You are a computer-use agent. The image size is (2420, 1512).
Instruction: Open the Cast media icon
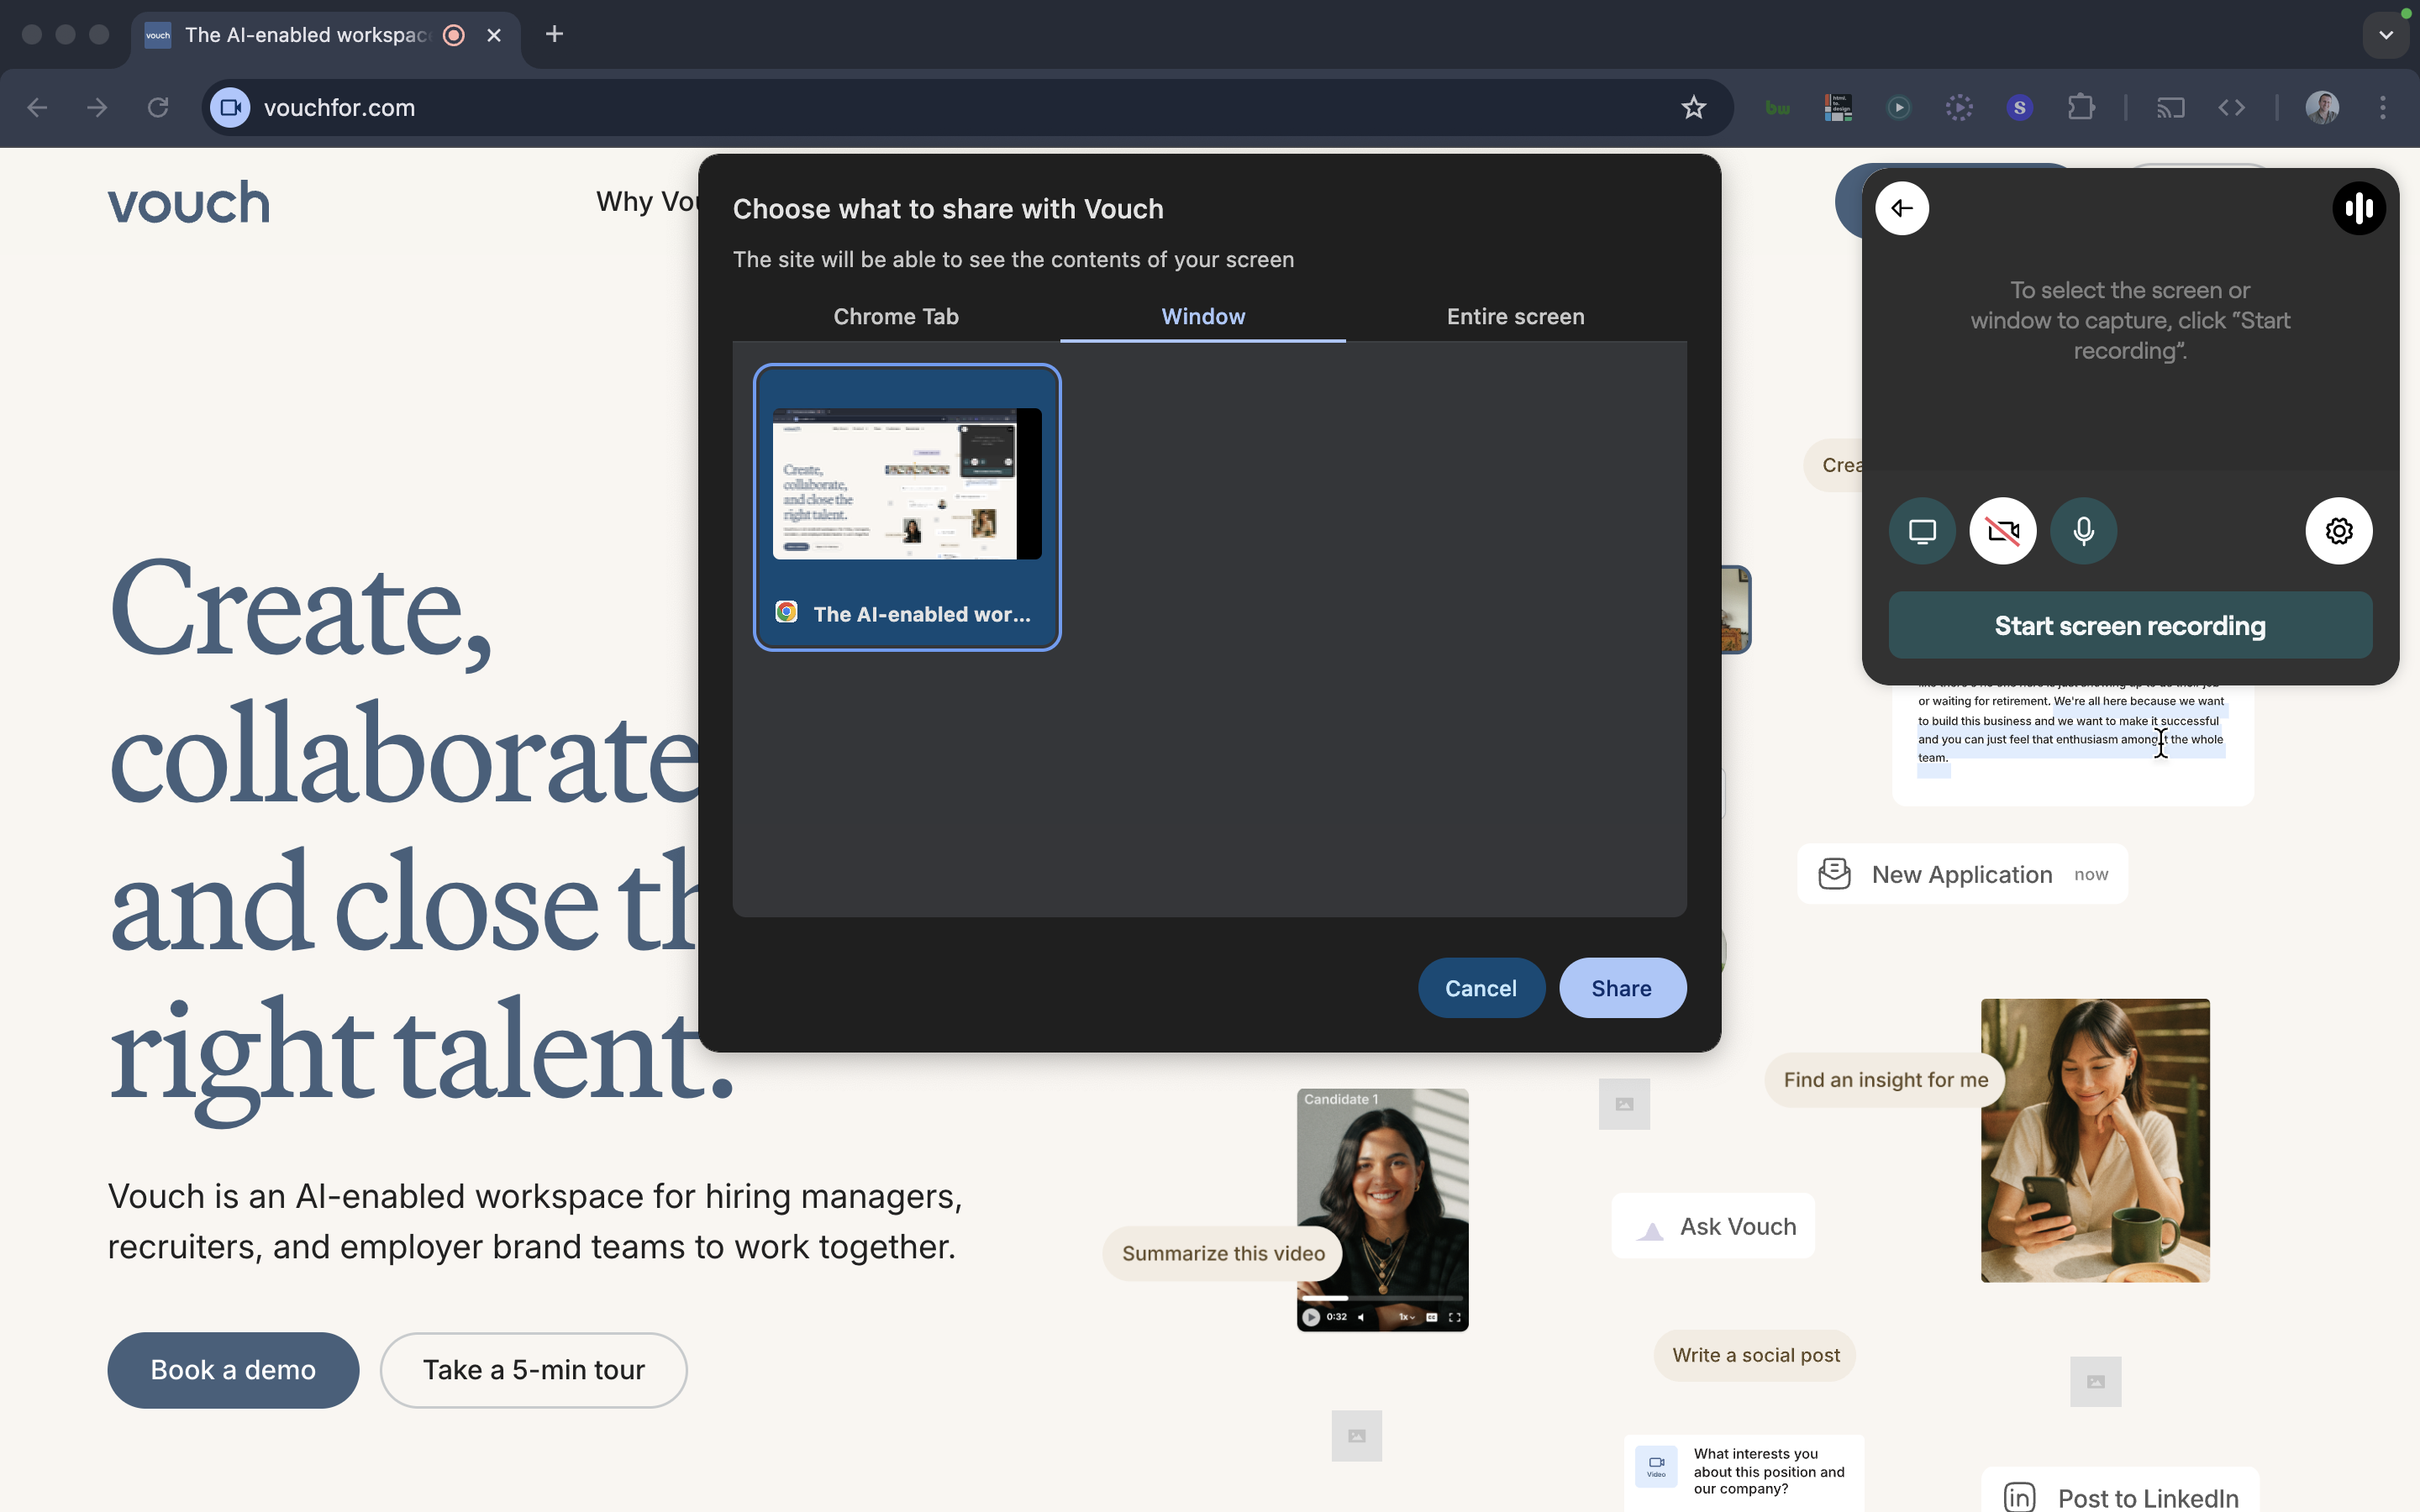pyautogui.click(x=2171, y=107)
